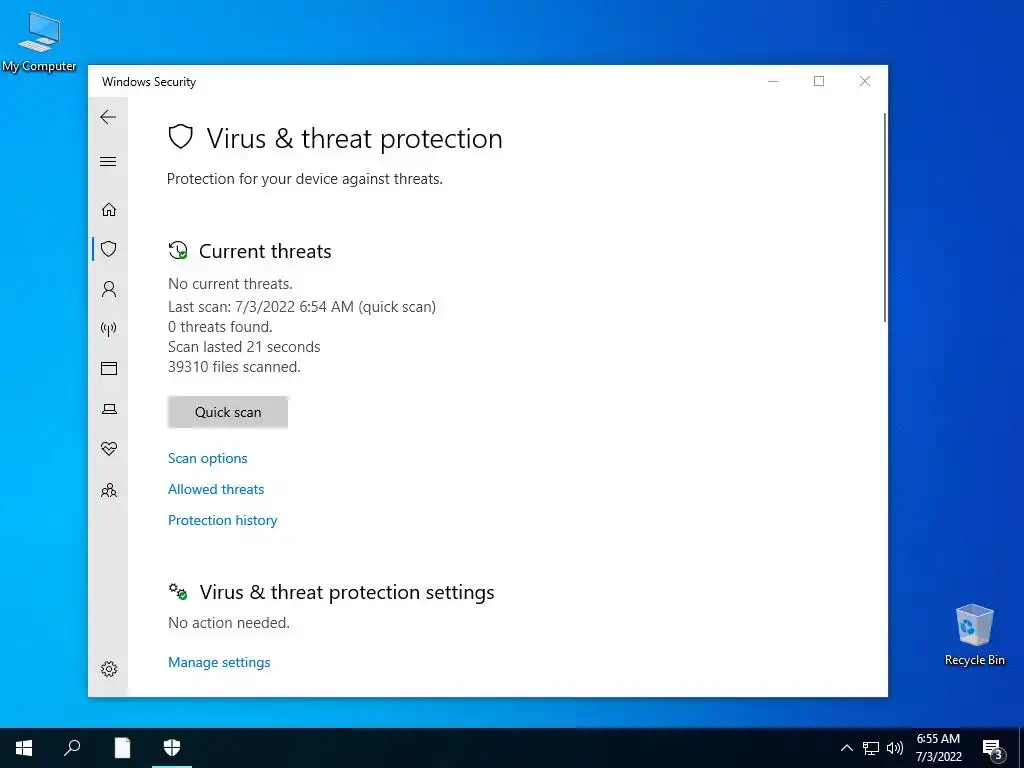Image resolution: width=1024 pixels, height=768 pixels.
Task: Click '0 threats found.' text
Action: point(220,327)
